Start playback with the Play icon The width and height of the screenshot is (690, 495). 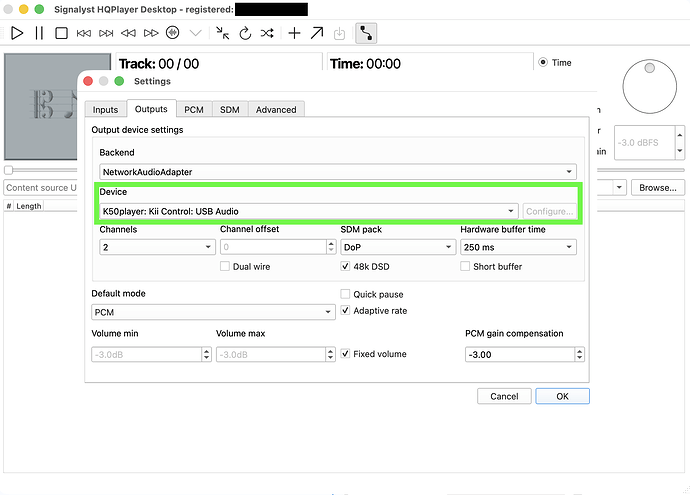click(x=17, y=33)
